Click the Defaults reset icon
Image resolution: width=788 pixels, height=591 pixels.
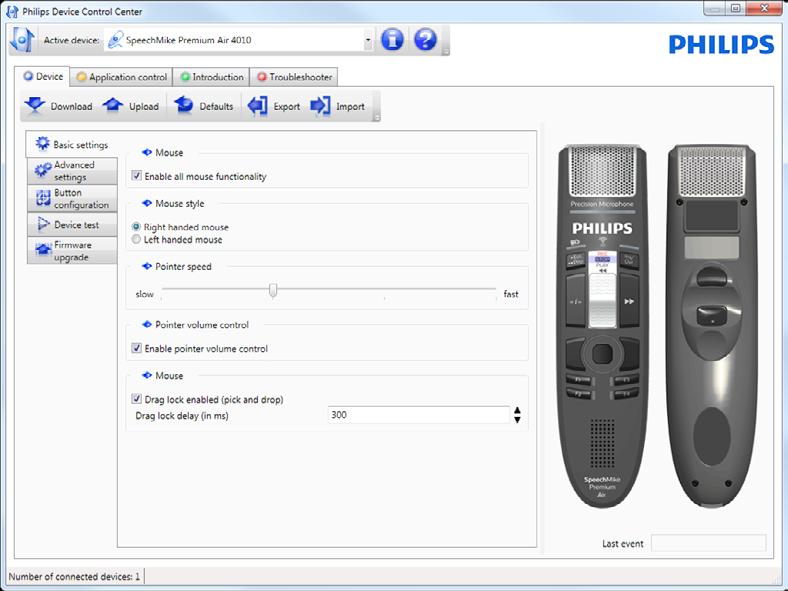tap(183, 105)
